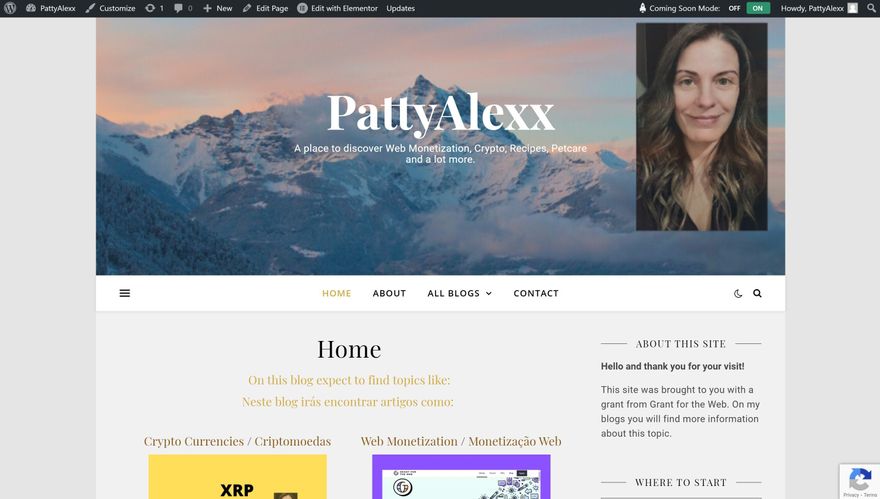This screenshot has width=880, height=499.
Task: Toggle dark mode with moon icon
Action: click(738, 293)
